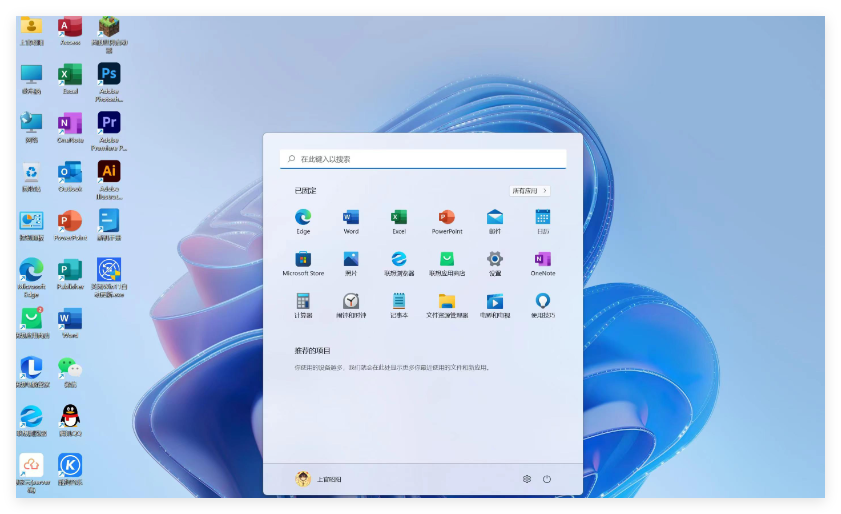This screenshot has width=841, height=514.
Task: Click the 所有应用 all apps button
Action: tap(529, 190)
